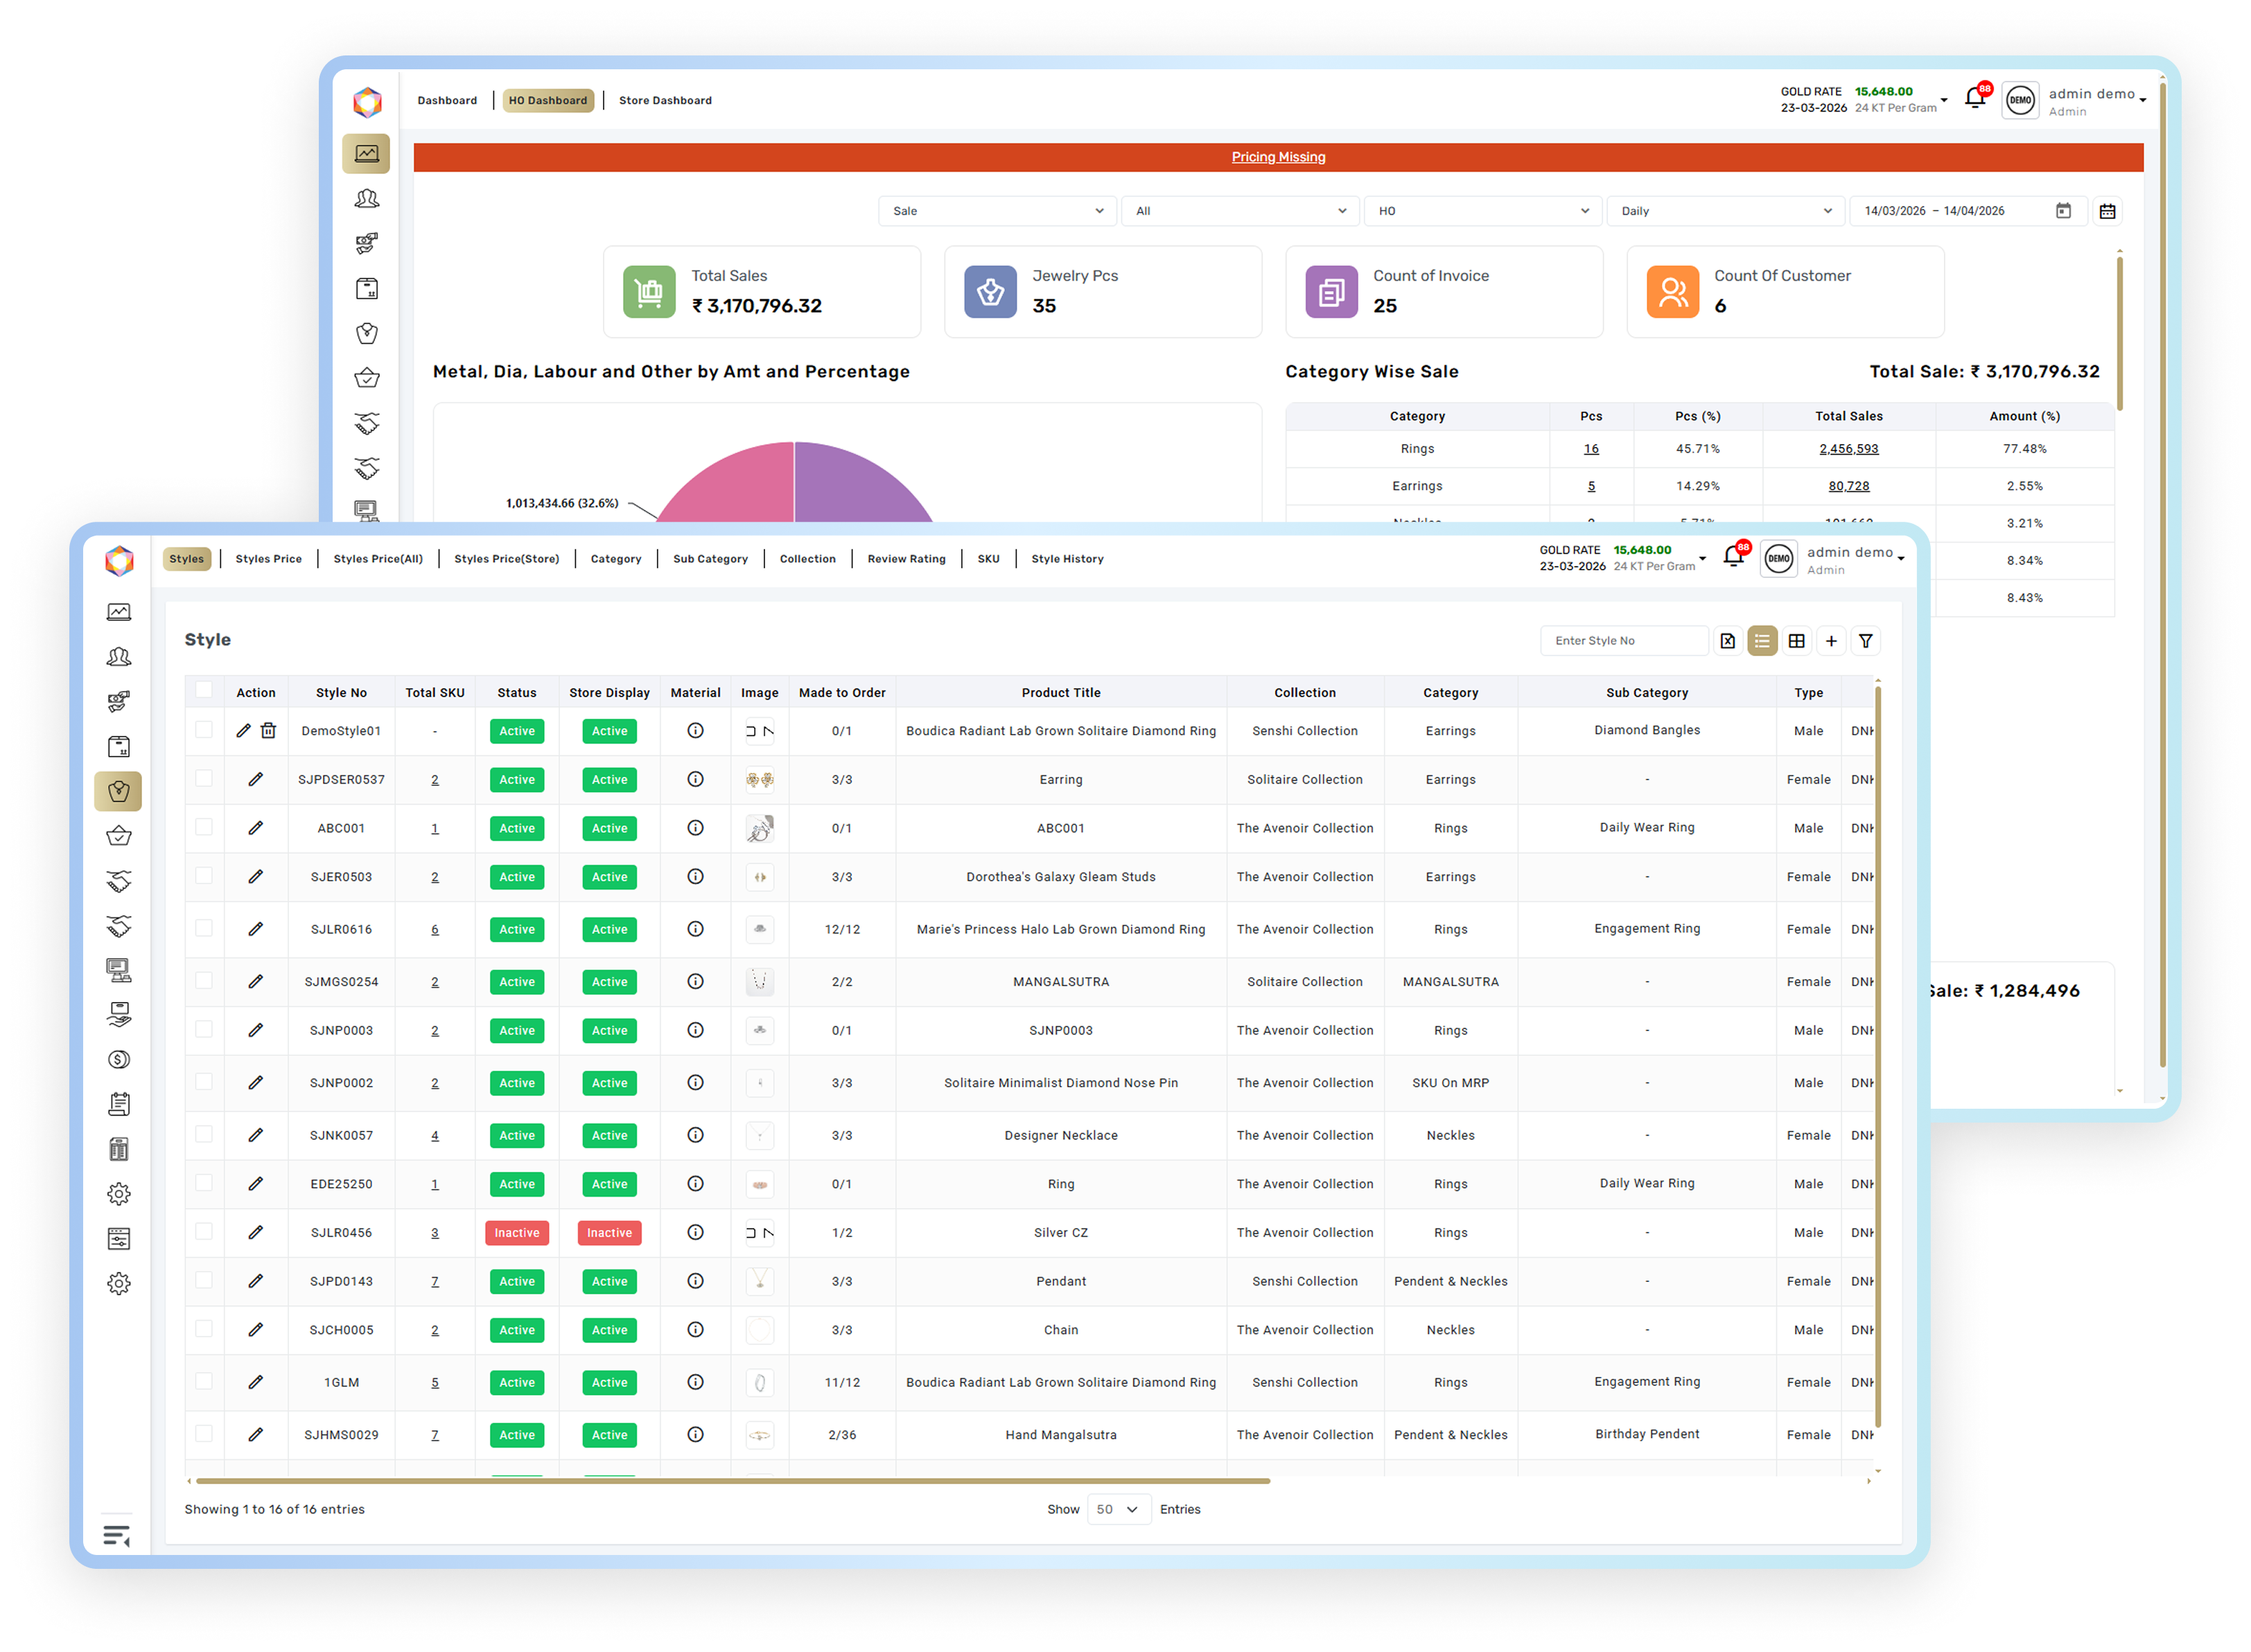Tick the checkbox for DemoStyle01 row
Viewport: 2251px width, 1652px height.
click(204, 730)
